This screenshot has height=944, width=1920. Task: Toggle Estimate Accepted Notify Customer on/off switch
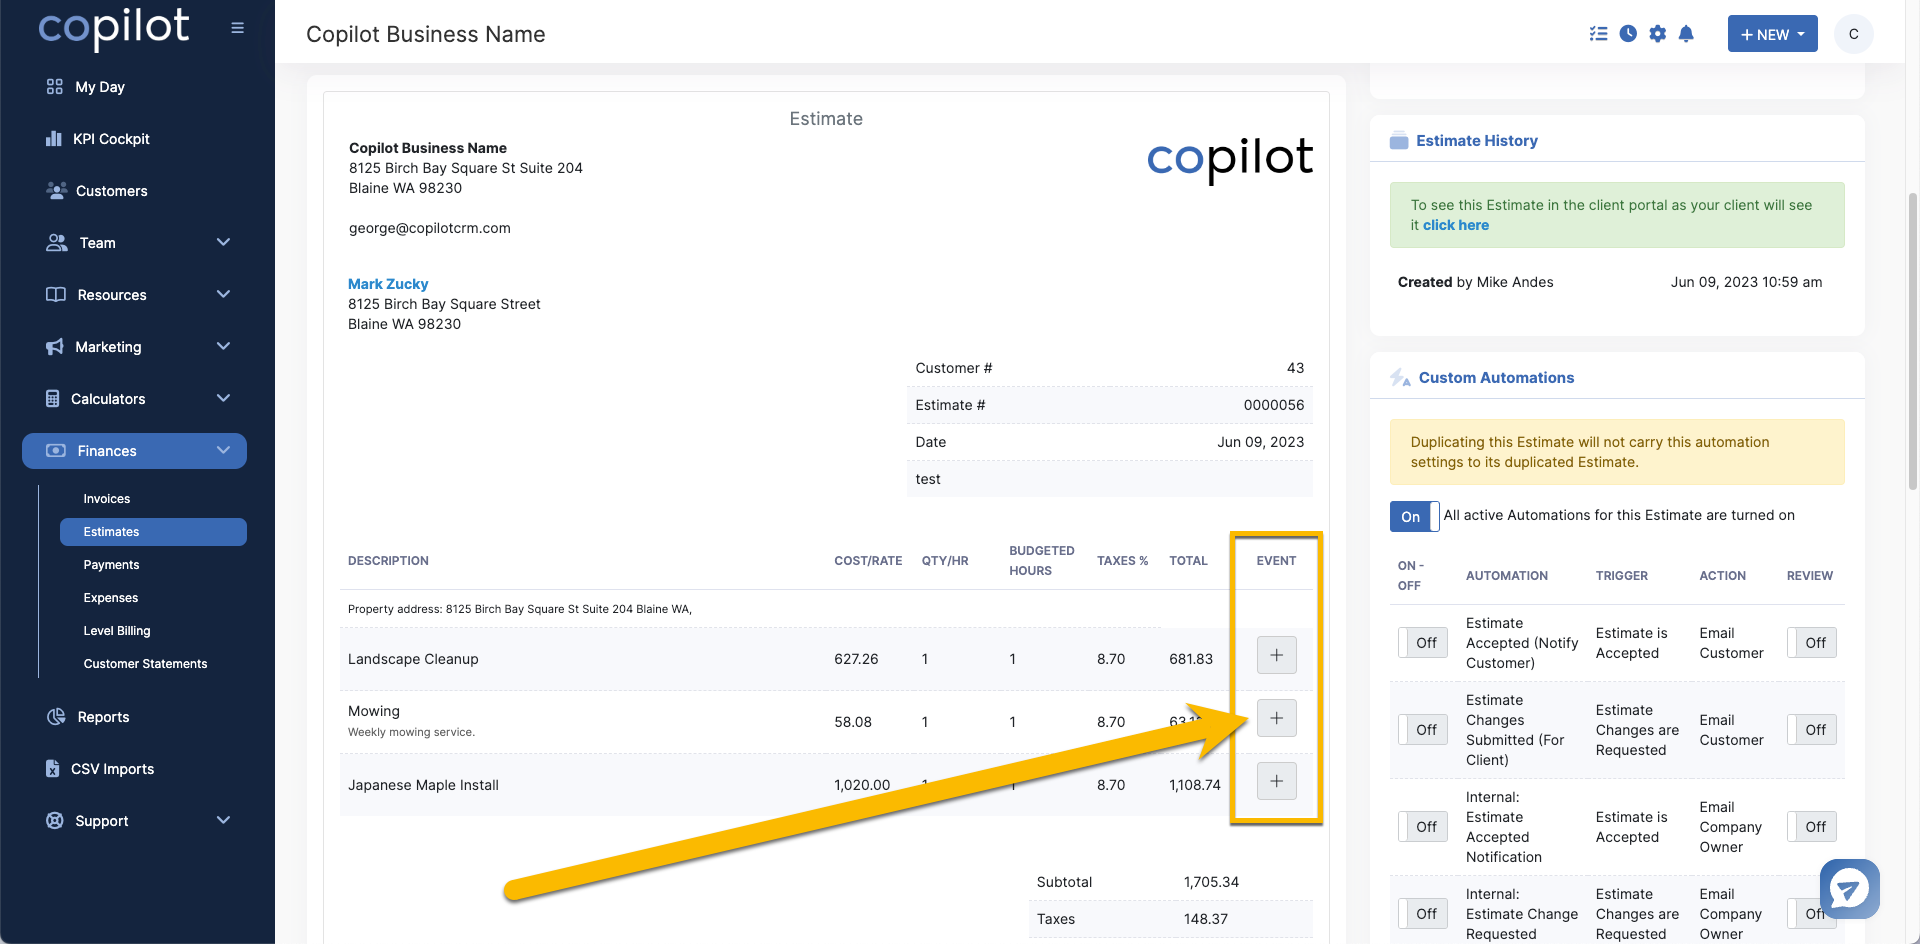point(1423,643)
